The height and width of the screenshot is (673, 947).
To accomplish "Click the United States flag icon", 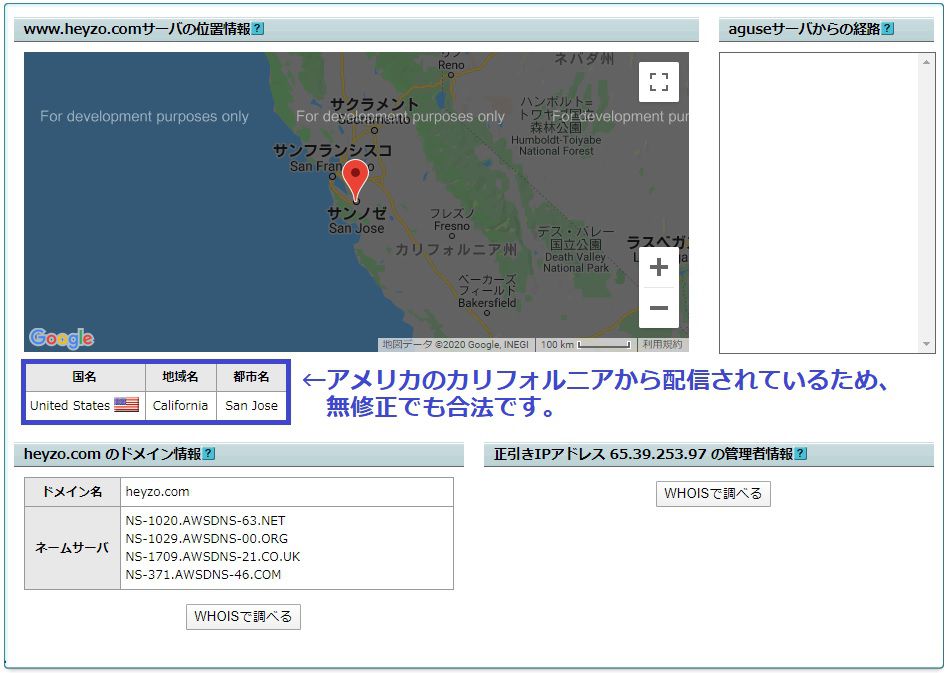I will (126, 404).
